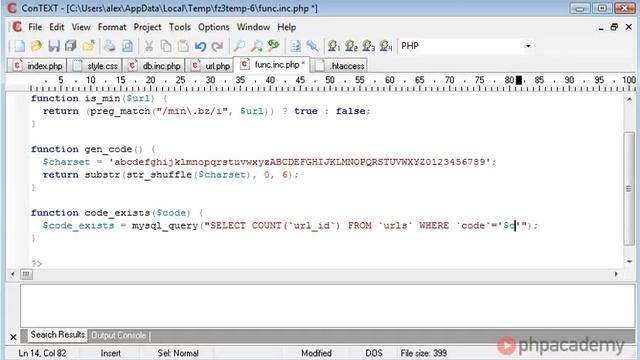This screenshot has height=360, width=640.
Task: Open Print Preview icon
Action: [x=127, y=46]
